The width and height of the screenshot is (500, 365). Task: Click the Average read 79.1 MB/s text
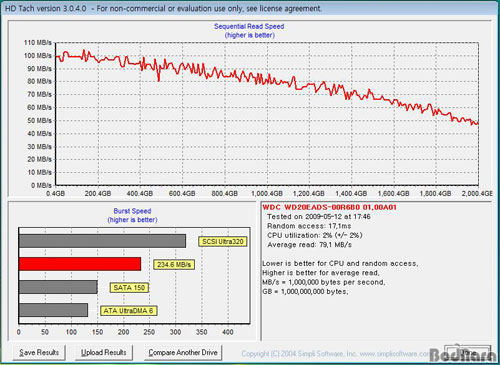(x=309, y=245)
